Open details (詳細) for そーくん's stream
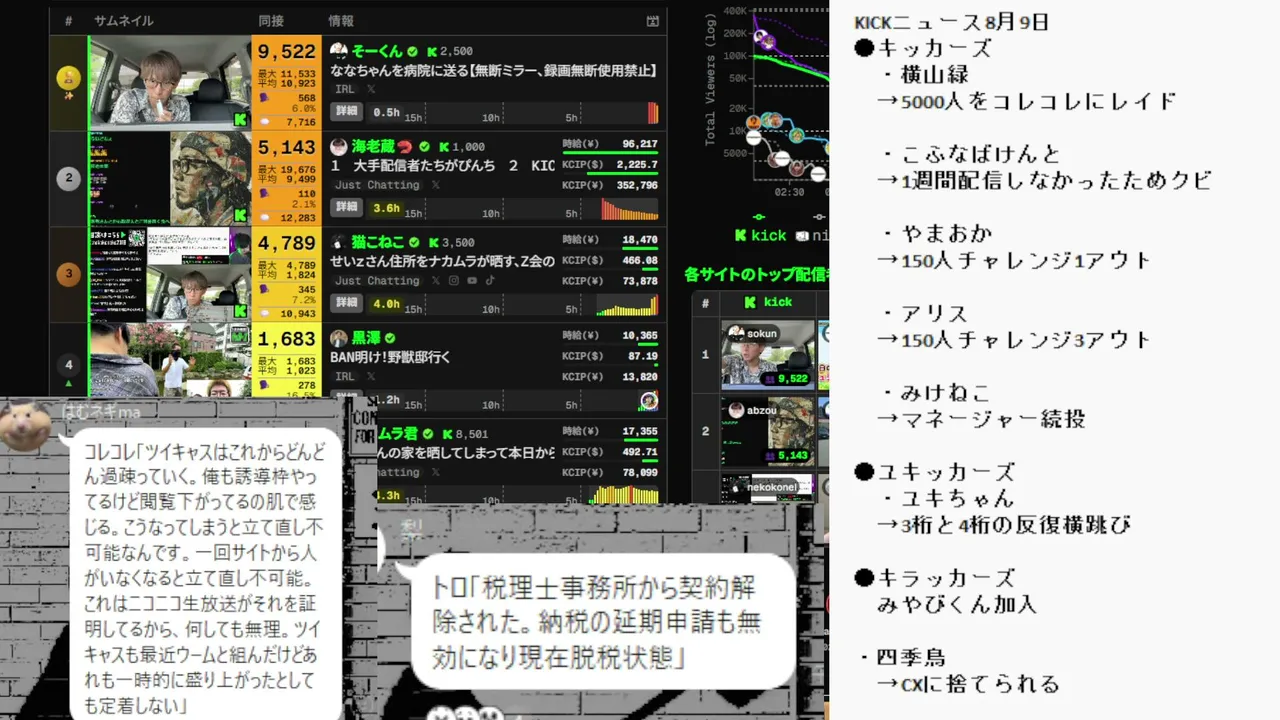1280x720 pixels. [346, 112]
